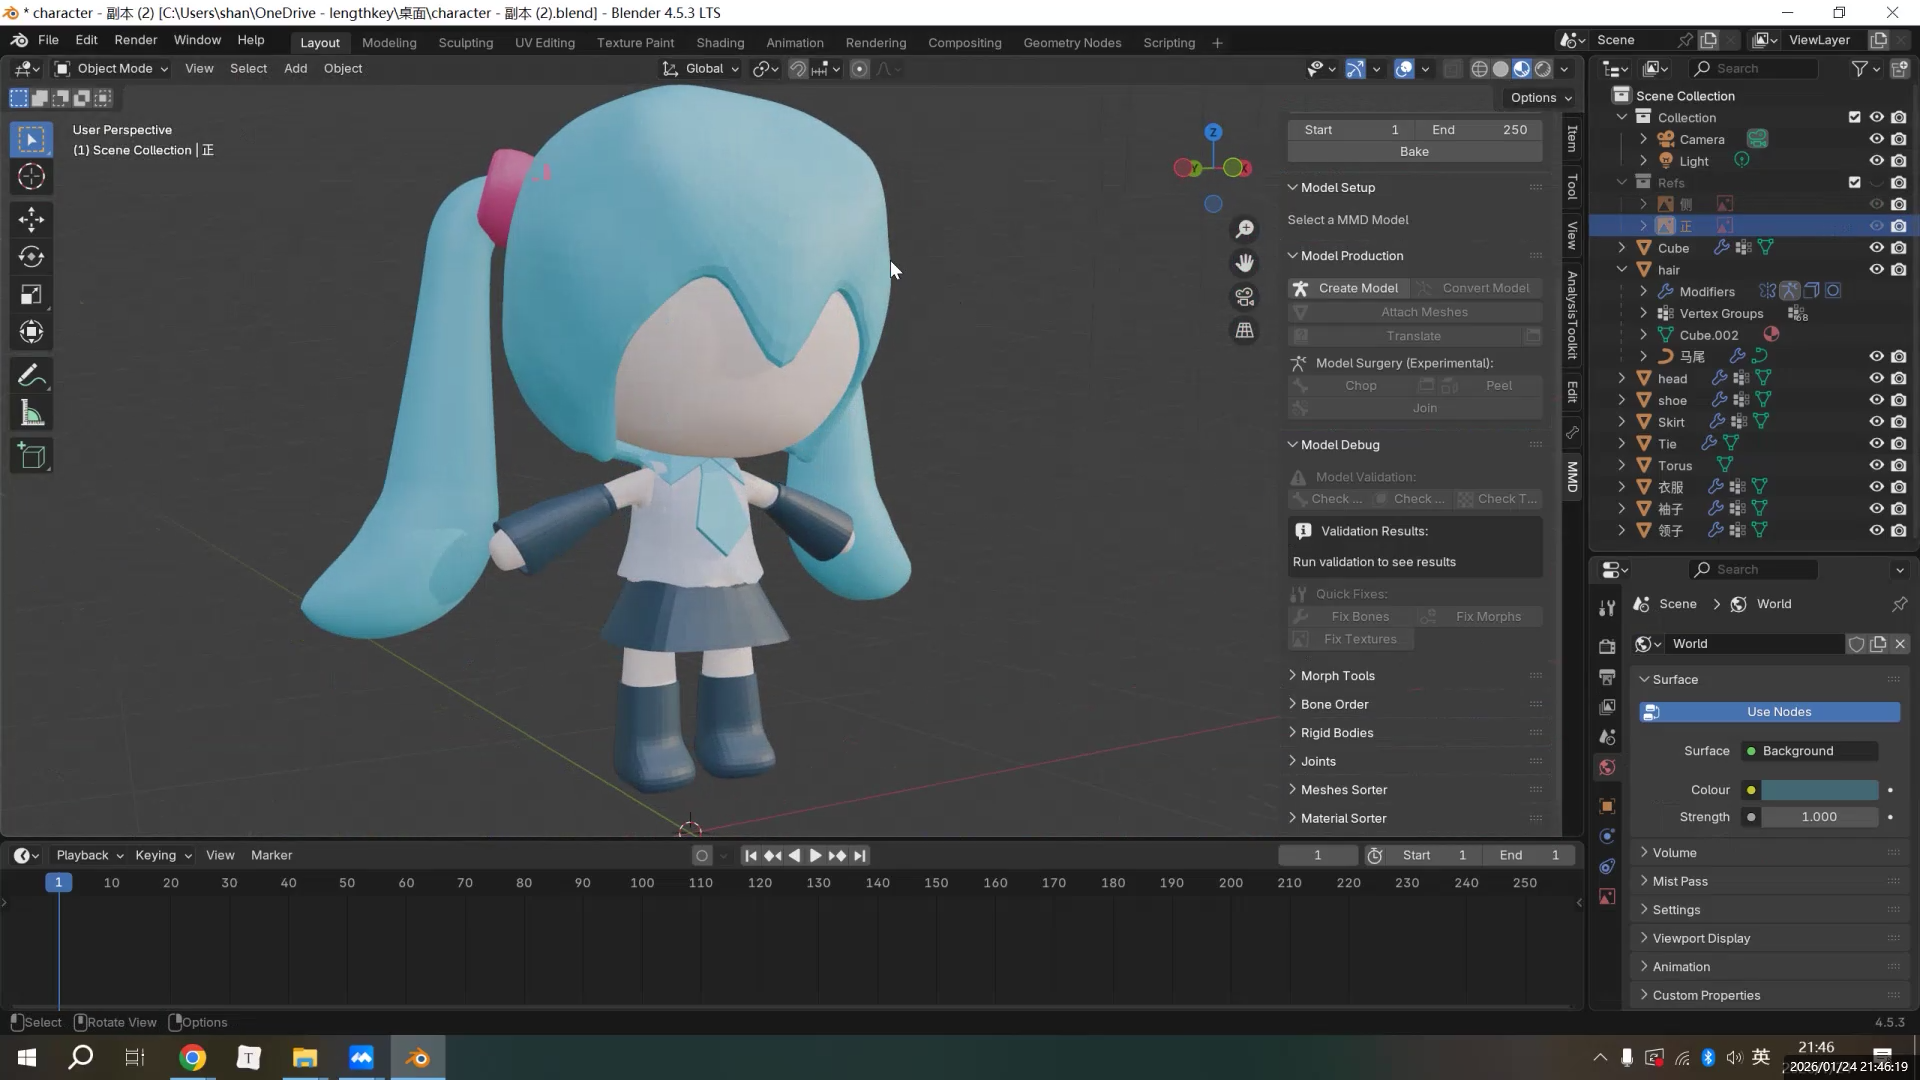1920x1080 pixels.
Task: Choose the Measure tool
Action: (31, 414)
